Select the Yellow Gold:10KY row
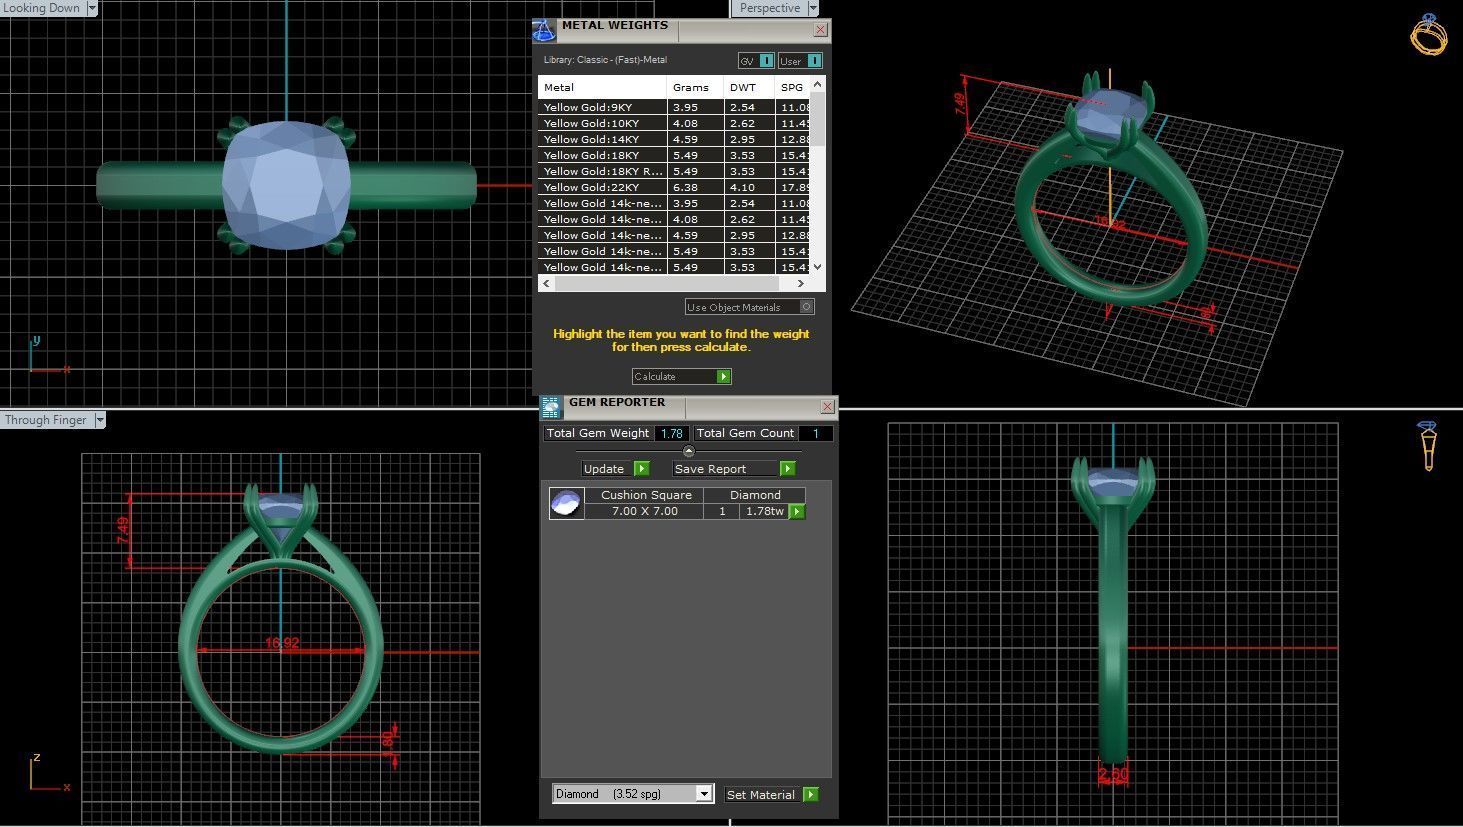The width and height of the screenshot is (1463, 827). pos(675,123)
